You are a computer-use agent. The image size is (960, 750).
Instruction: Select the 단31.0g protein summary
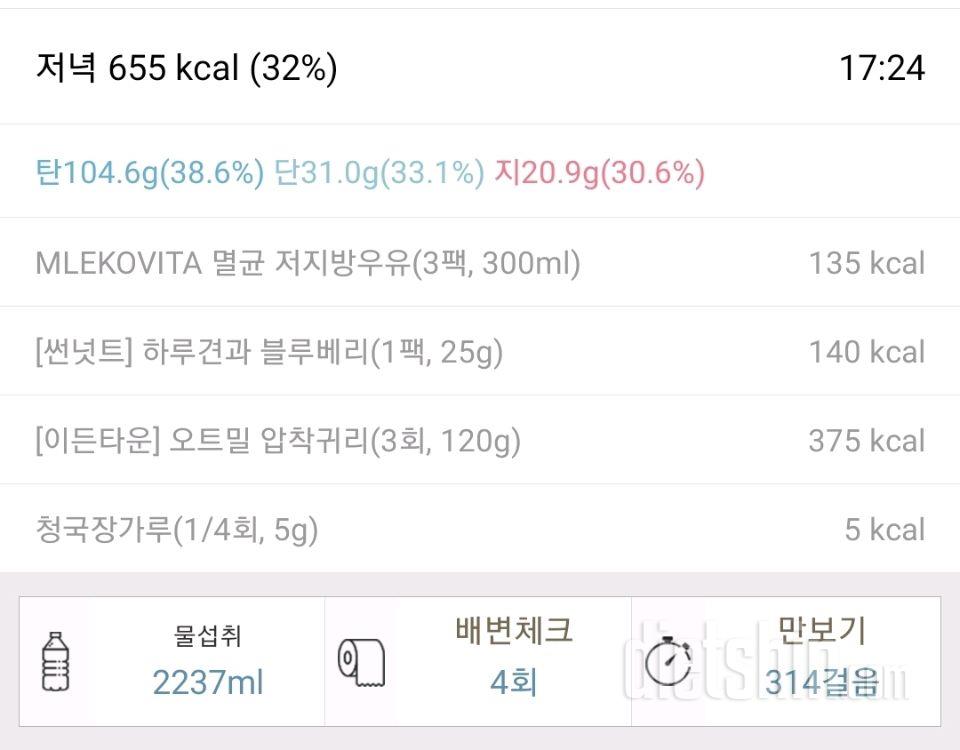point(379,174)
